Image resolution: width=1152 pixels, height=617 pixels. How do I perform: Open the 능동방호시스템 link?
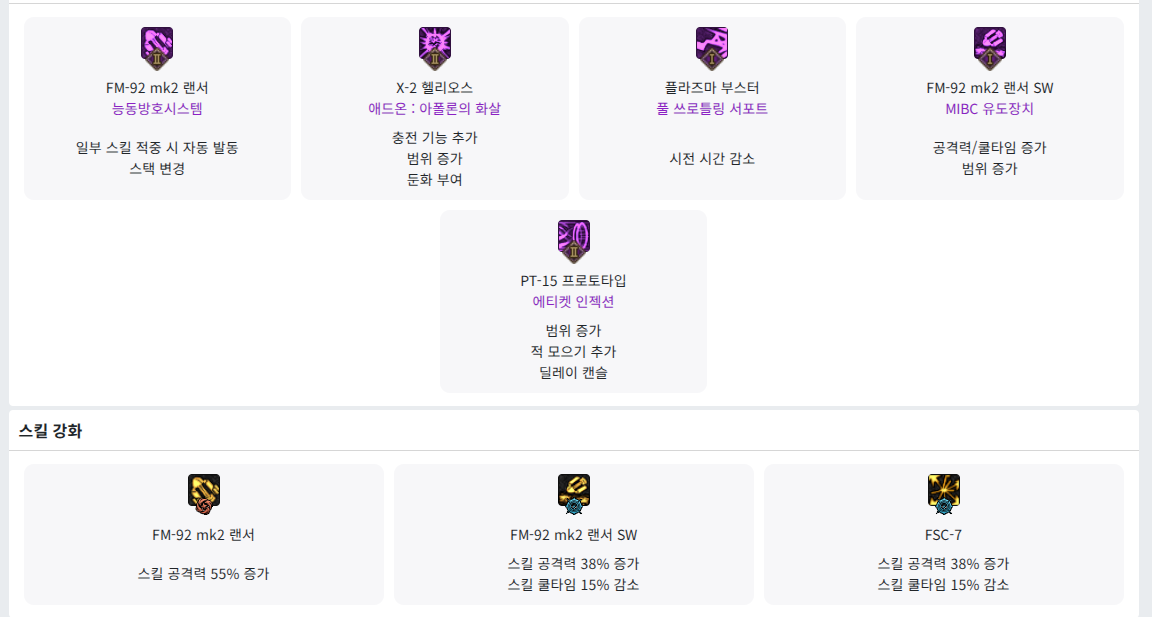157,109
